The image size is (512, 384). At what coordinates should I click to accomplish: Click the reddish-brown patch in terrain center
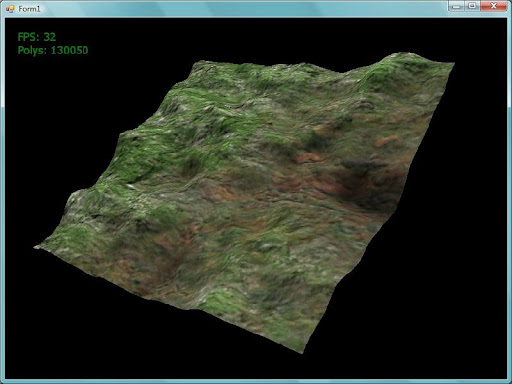tap(307, 157)
